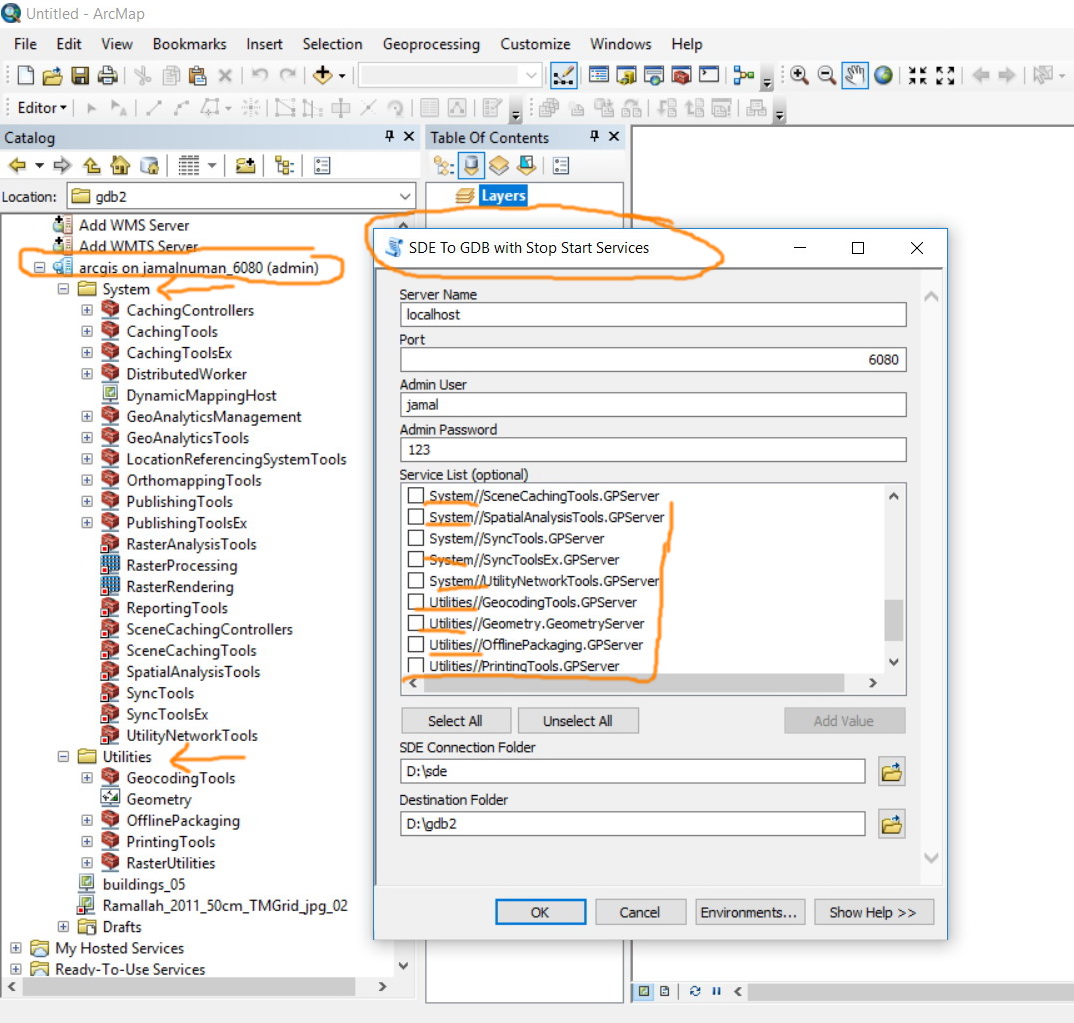The width and height of the screenshot is (1074, 1023).
Task: Browse for the SDE Connection Folder
Action: tap(891, 772)
